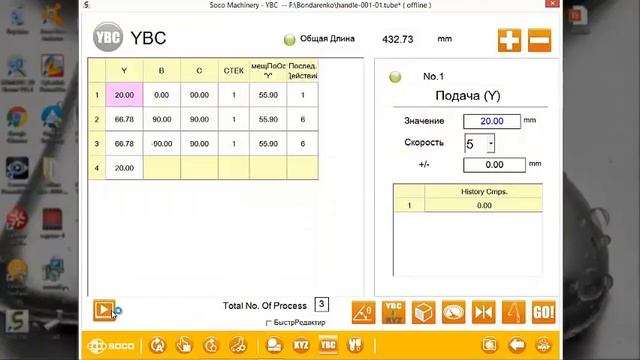This screenshot has width=640, height=360.
Task: Click the round icon left of XYZ
Action: point(275,345)
